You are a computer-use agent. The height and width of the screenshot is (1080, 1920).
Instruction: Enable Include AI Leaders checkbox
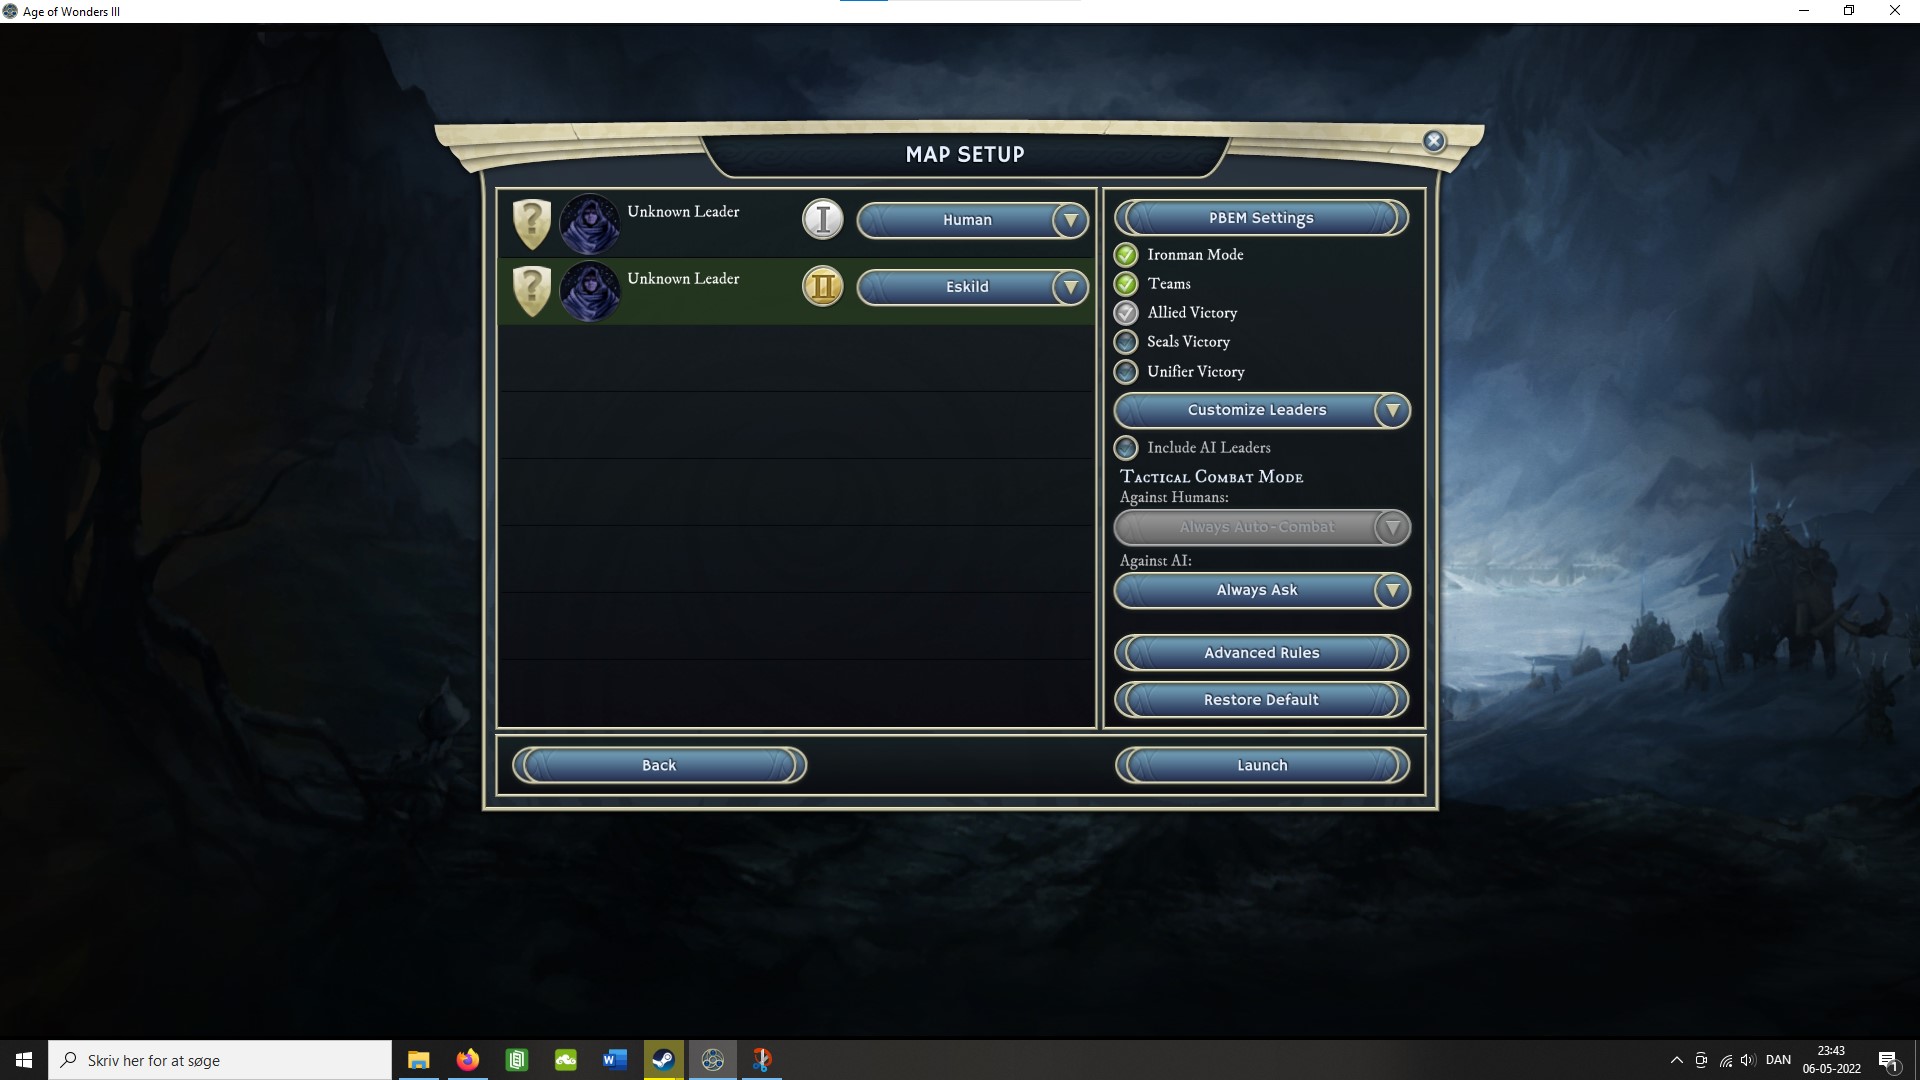point(1126,448)
